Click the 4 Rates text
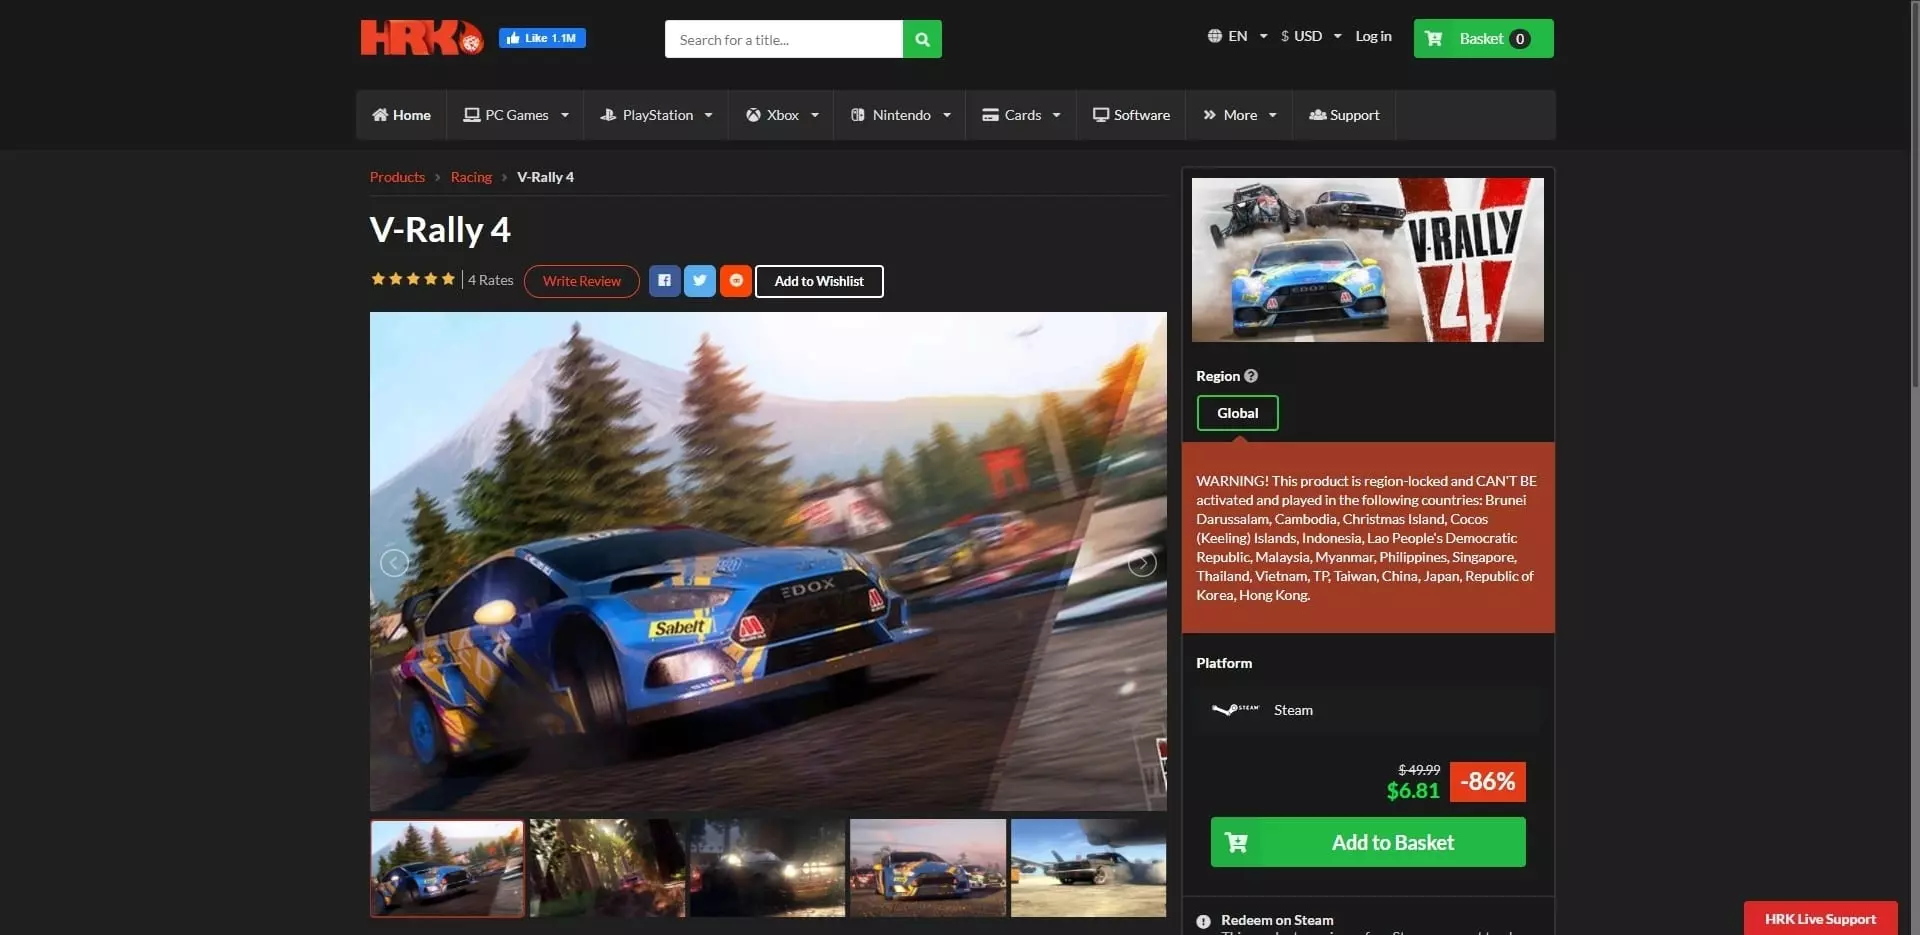This screenshot has width=1920, height=935. (x=491, y=280)
